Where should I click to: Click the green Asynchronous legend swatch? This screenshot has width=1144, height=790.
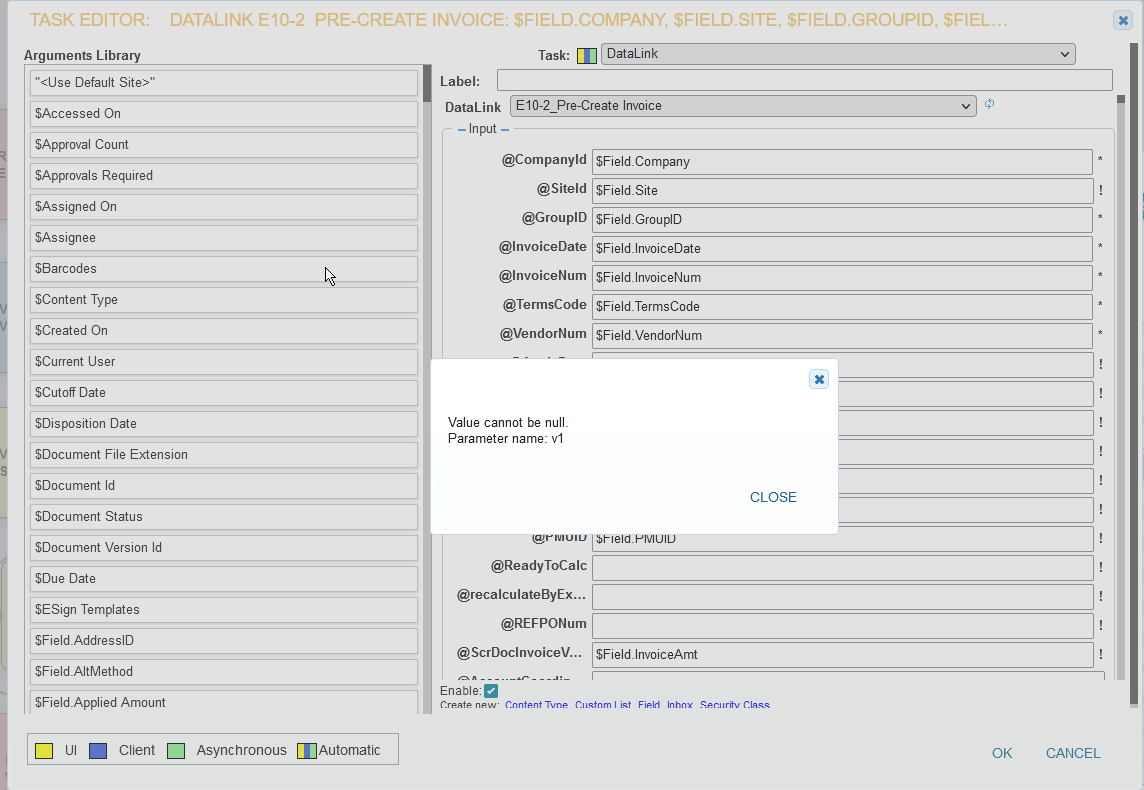point(176,751)
